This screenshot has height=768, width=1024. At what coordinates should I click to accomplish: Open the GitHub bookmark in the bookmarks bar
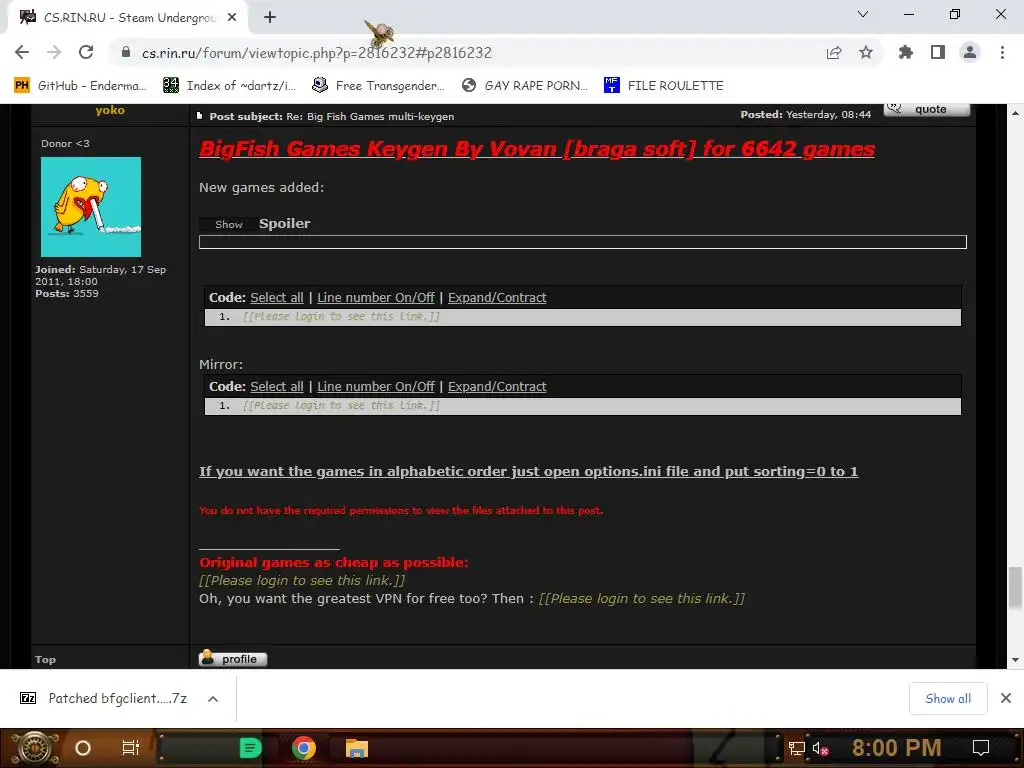pyautogui.click(x=80, y=86)
